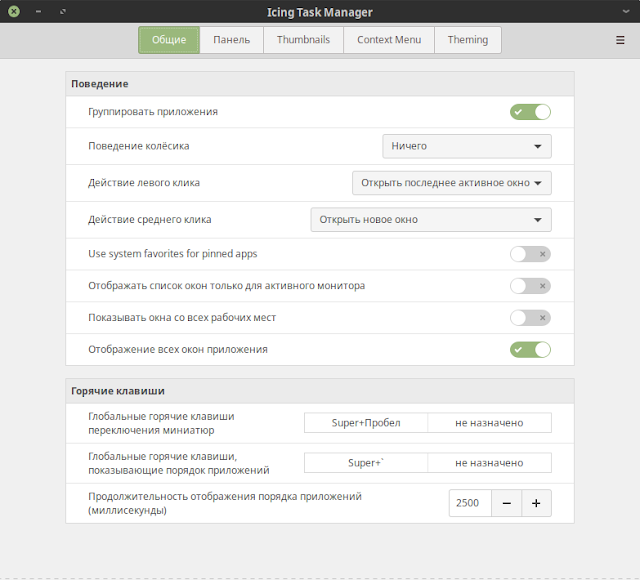Disable Отображение всех окон приложения switch

(530, 349)
